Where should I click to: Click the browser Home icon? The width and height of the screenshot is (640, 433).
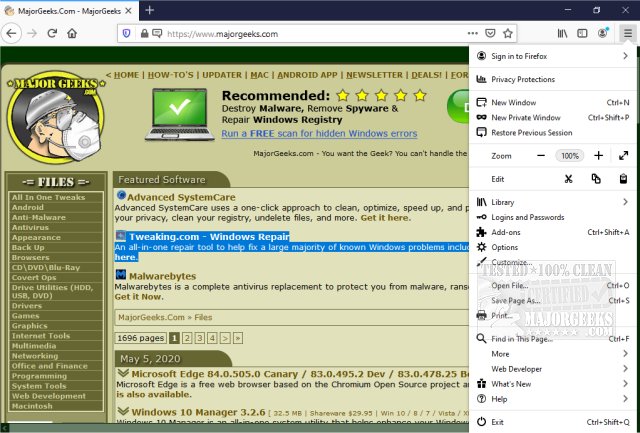click(x=72, y=33)
